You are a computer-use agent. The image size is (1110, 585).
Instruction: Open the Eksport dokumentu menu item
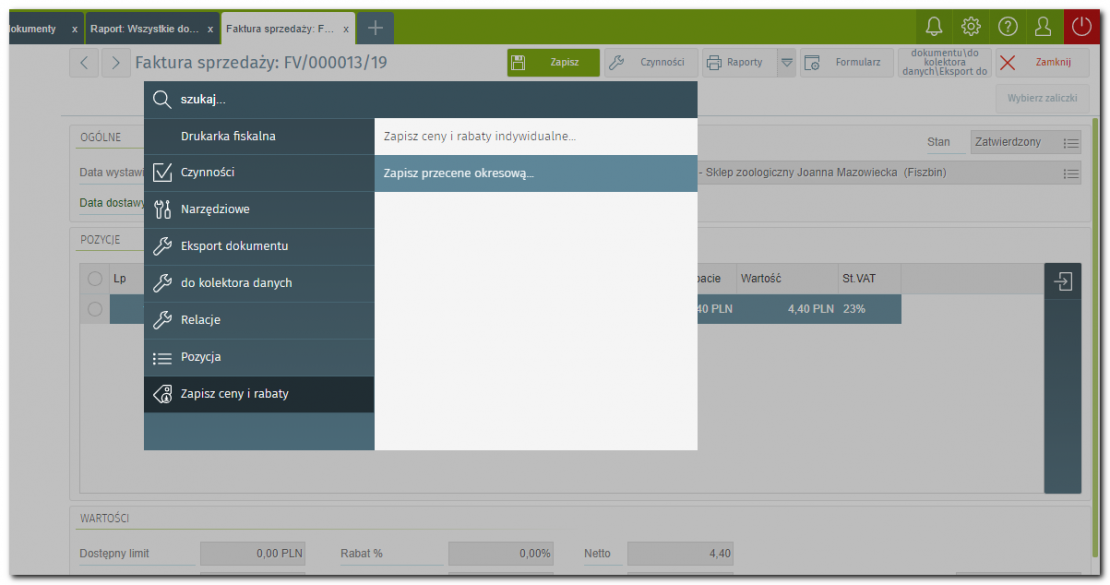(x=258, y=246)
